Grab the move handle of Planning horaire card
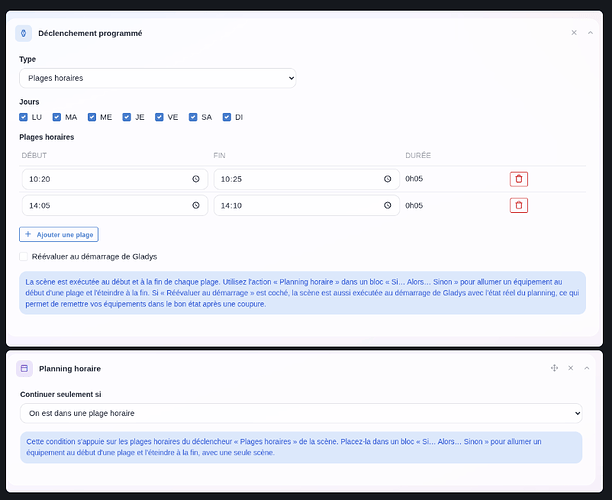The image size is (612, 500). pos(554,368)
